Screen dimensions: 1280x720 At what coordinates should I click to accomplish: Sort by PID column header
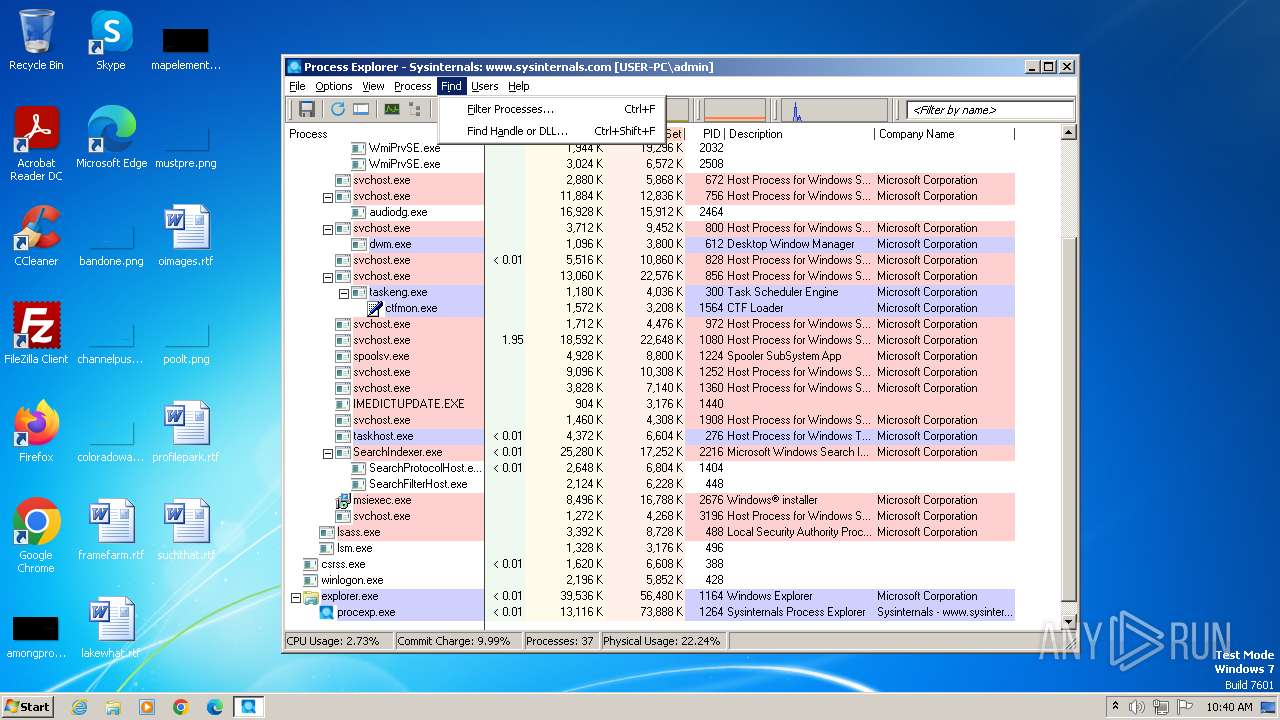[x=711, y=134]
